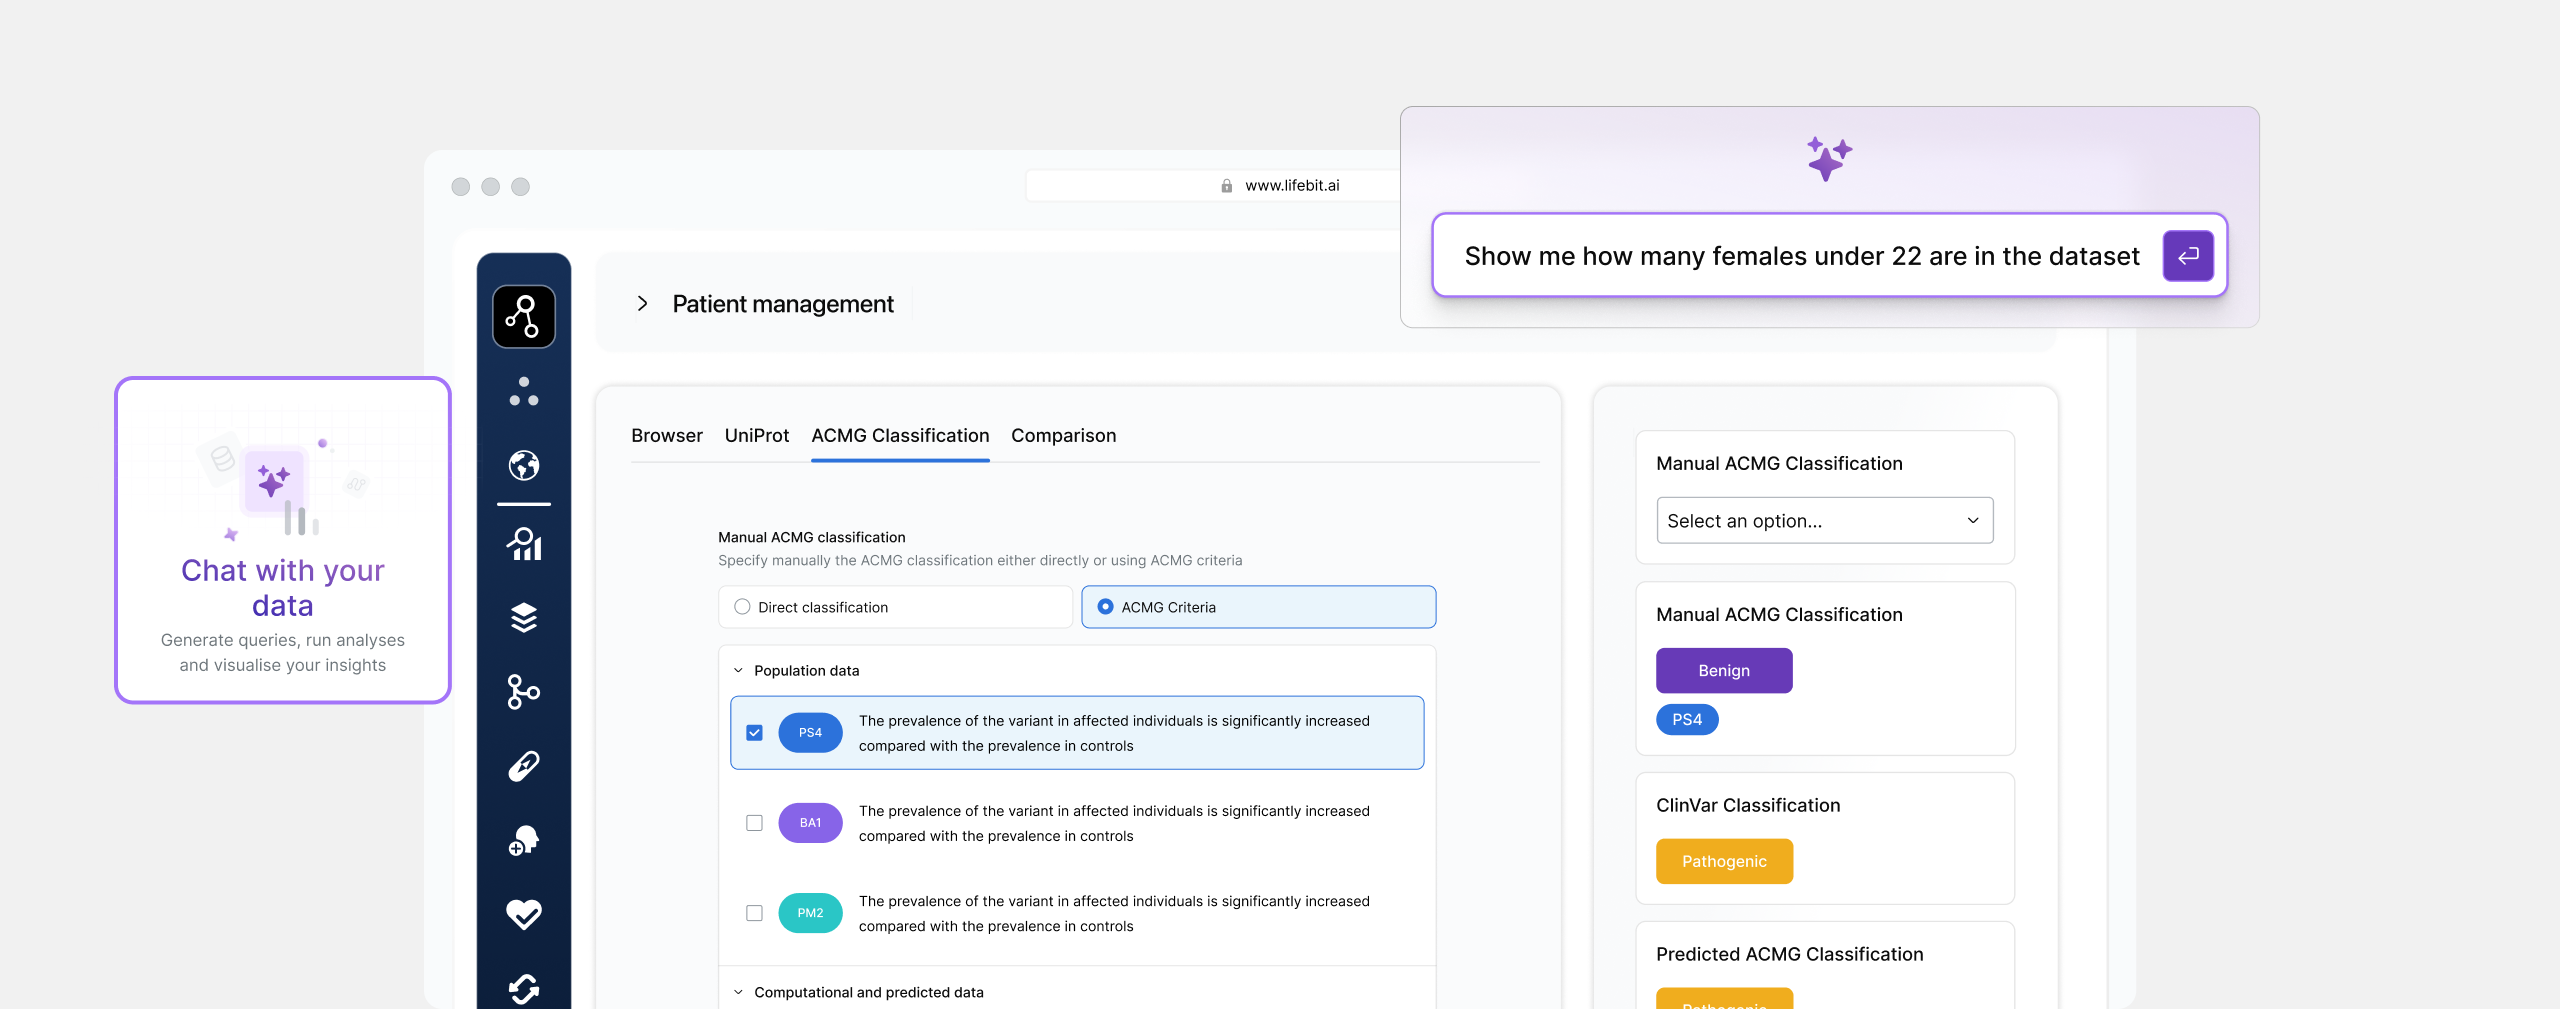Submit the chat query with enter button
The height and width of the screenshot is (1009, 2560).
(x=2187, y=256)
